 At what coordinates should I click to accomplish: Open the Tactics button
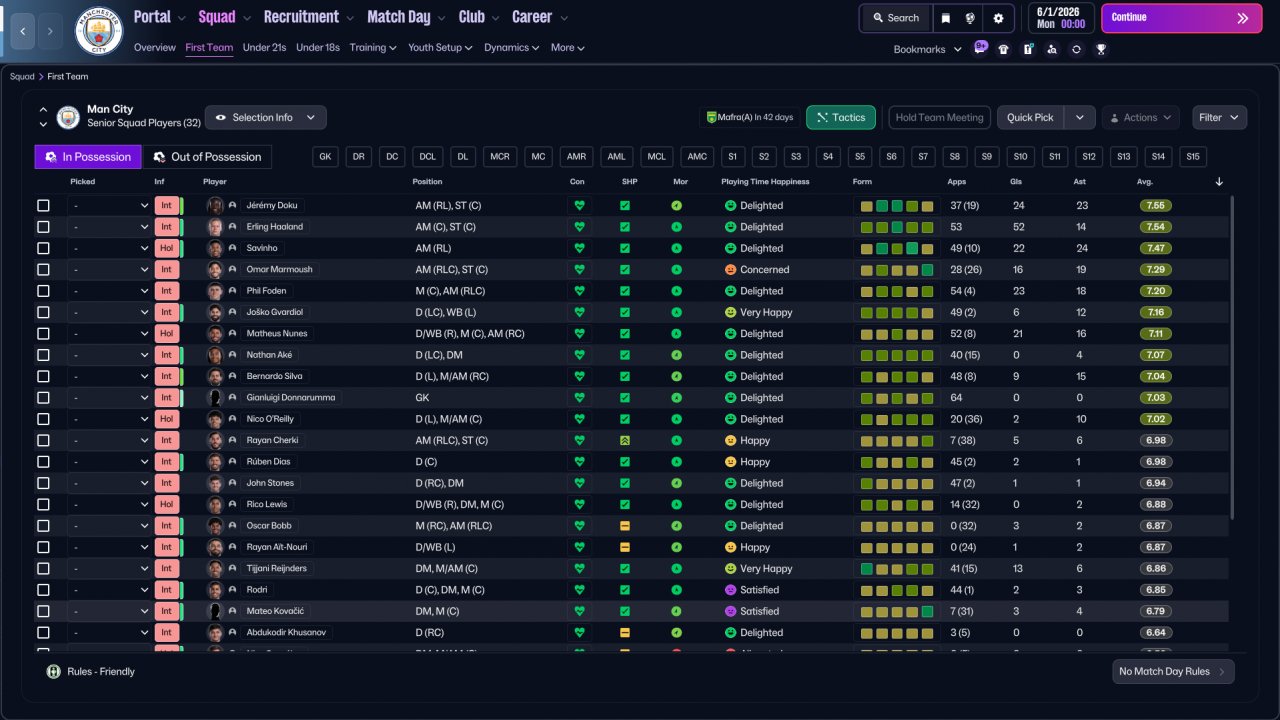(x=841, y=117)
